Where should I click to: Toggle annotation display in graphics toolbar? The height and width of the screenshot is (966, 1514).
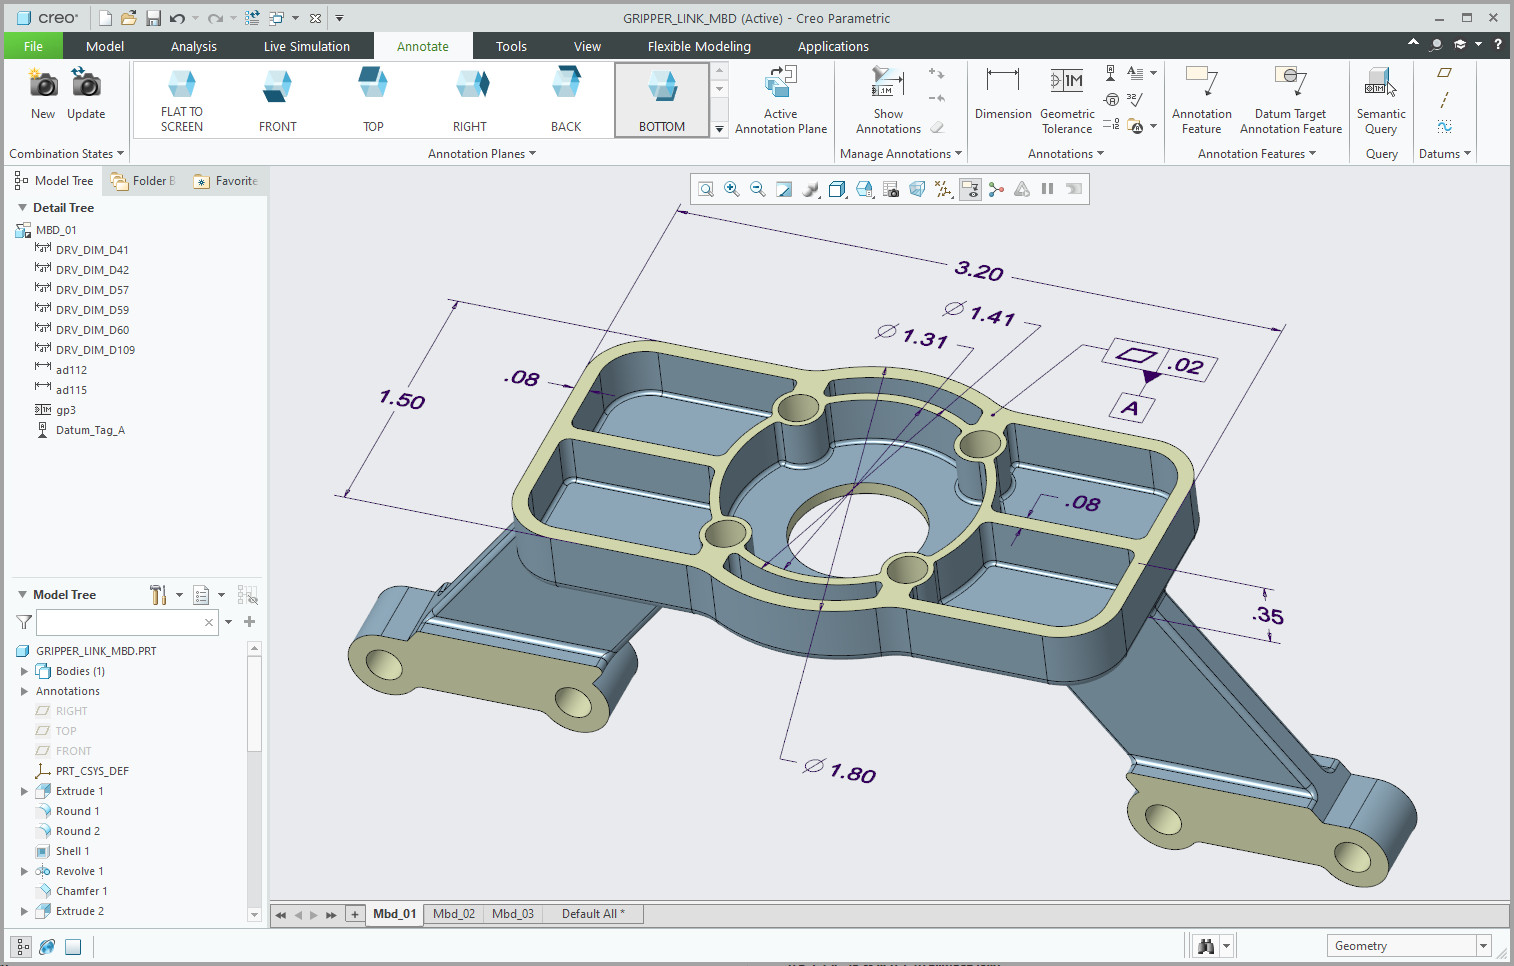970,189
